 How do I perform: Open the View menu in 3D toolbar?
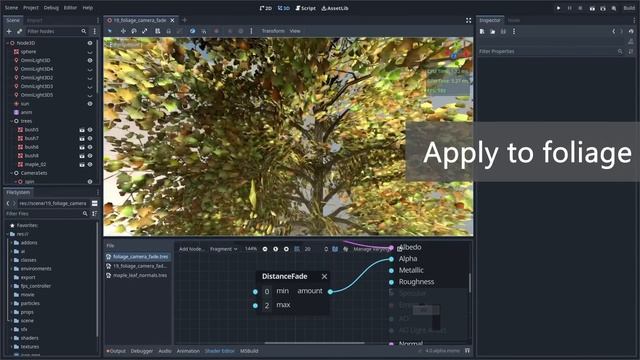point(295,31)
